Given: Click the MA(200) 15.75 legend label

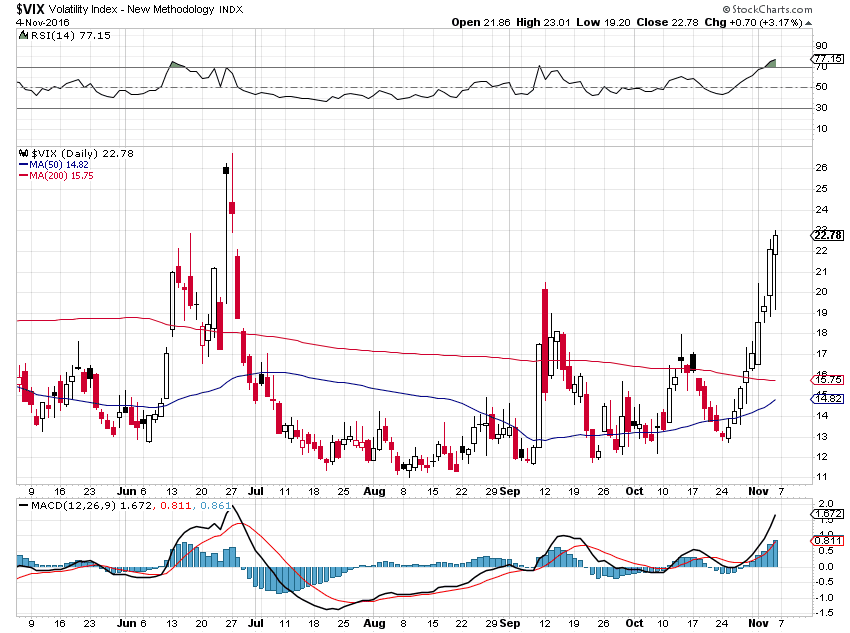Looking at the screenshot, I should click(x=61, y=176).
